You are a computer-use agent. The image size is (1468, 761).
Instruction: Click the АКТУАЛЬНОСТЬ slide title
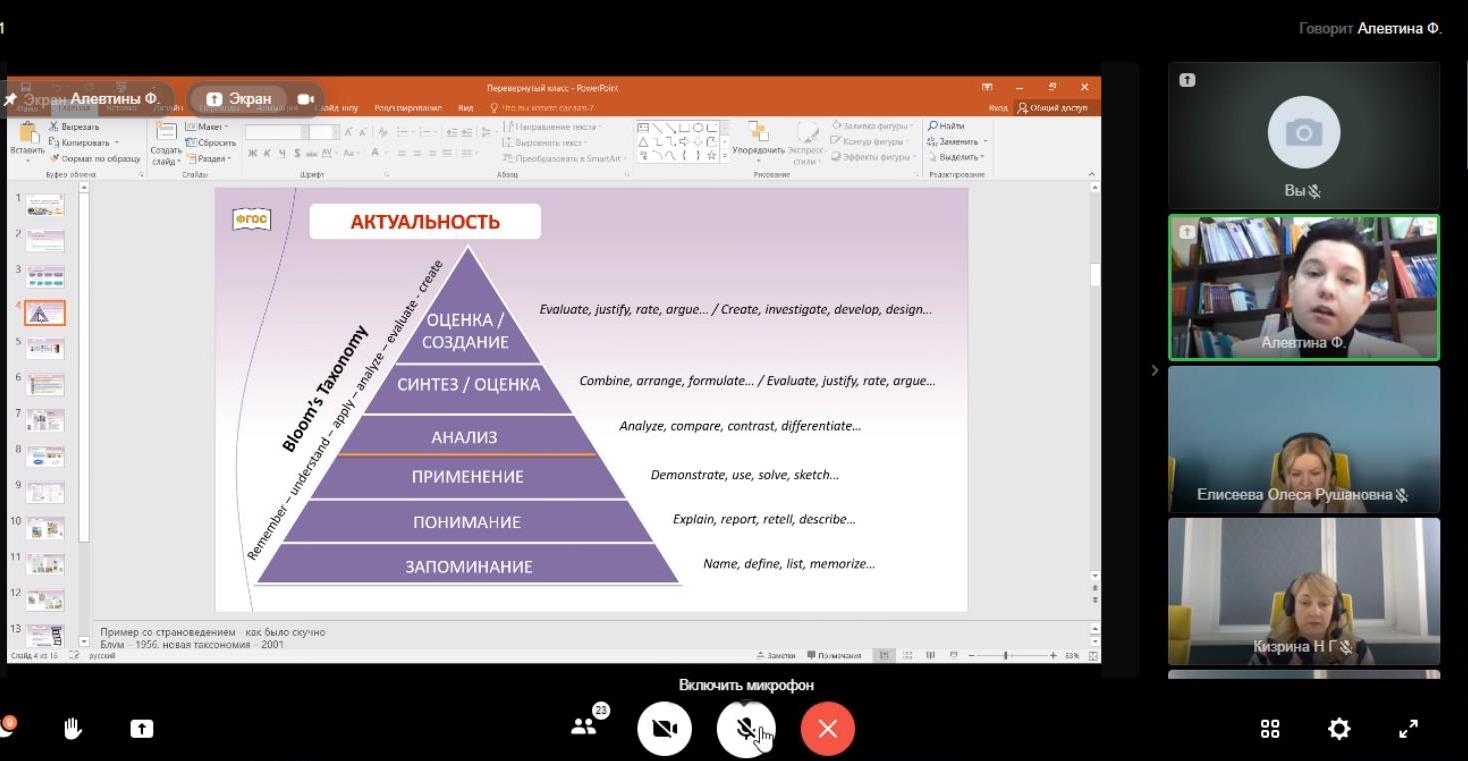coord(425,222)
